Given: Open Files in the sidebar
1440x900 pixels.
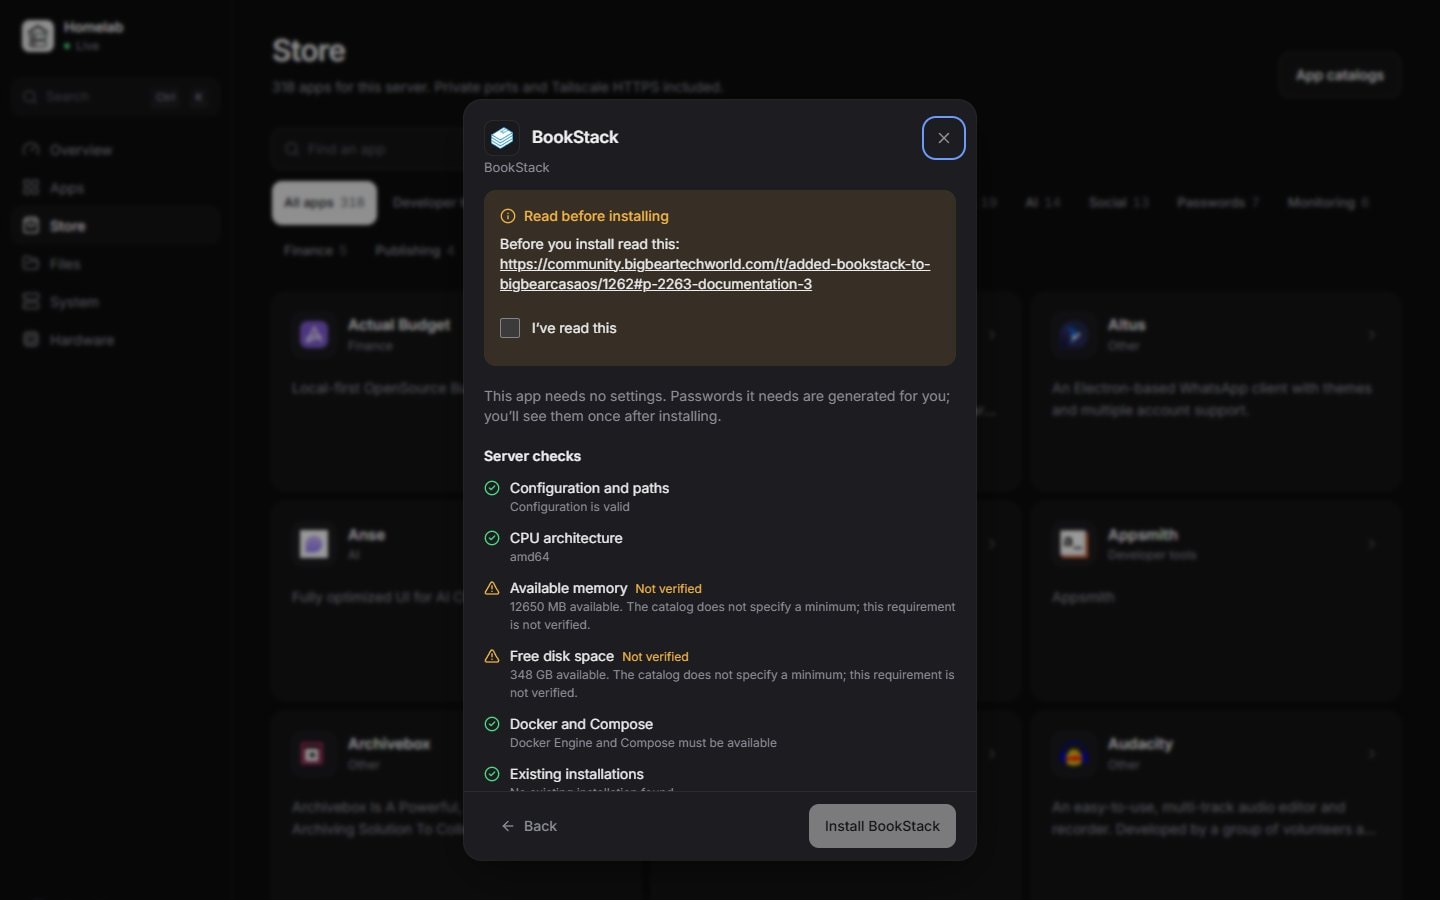Looking at the screenshot, I should 117,264.
